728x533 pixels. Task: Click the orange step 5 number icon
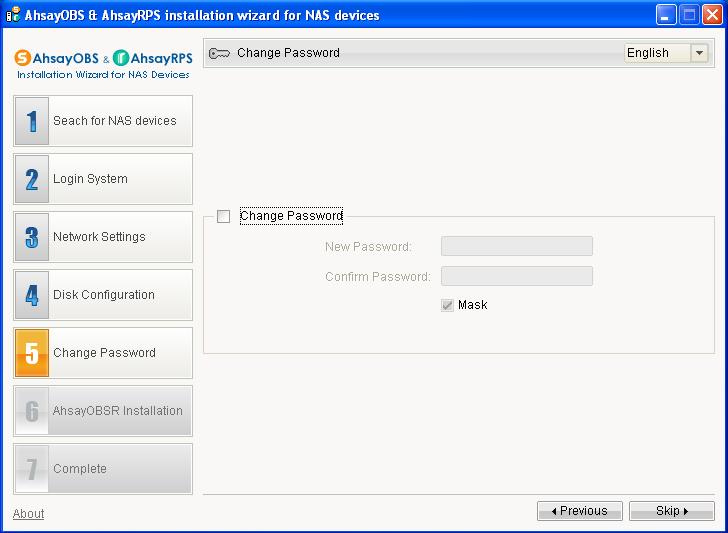[x=32, y=353]
